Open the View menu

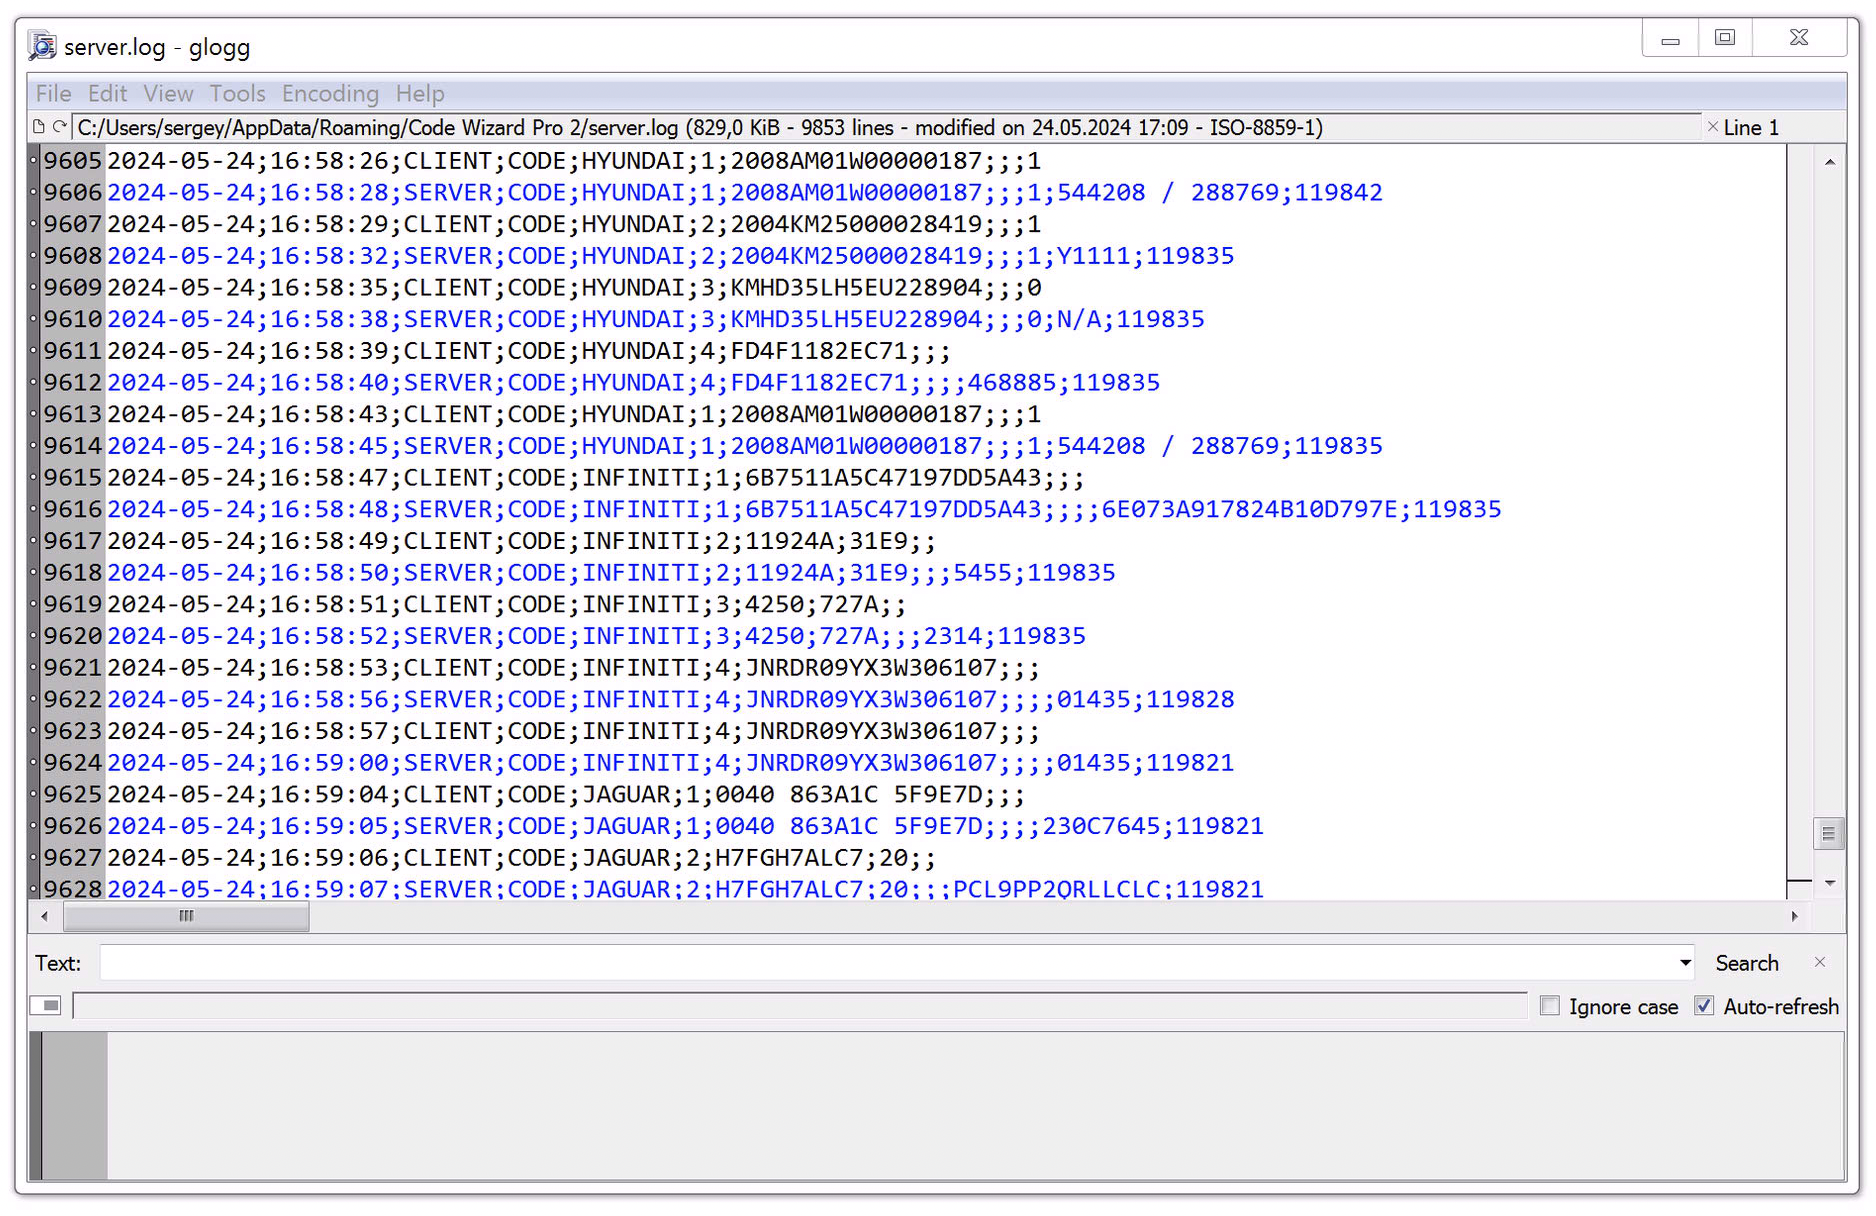[167, 93]
